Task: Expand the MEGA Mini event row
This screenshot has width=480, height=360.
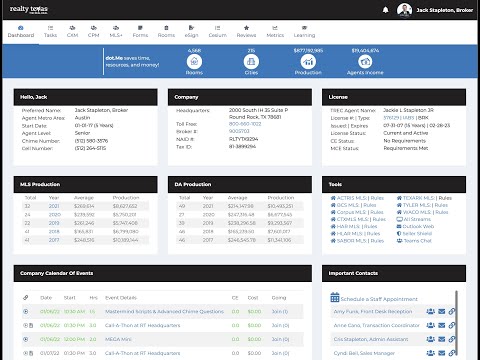Action: (x=26, y=339)
